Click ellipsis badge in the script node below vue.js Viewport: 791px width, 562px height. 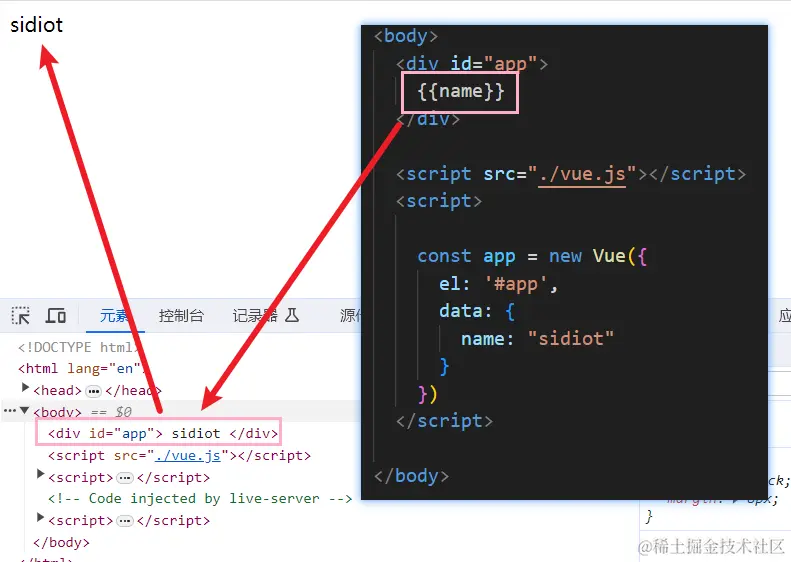coord(125,478)
